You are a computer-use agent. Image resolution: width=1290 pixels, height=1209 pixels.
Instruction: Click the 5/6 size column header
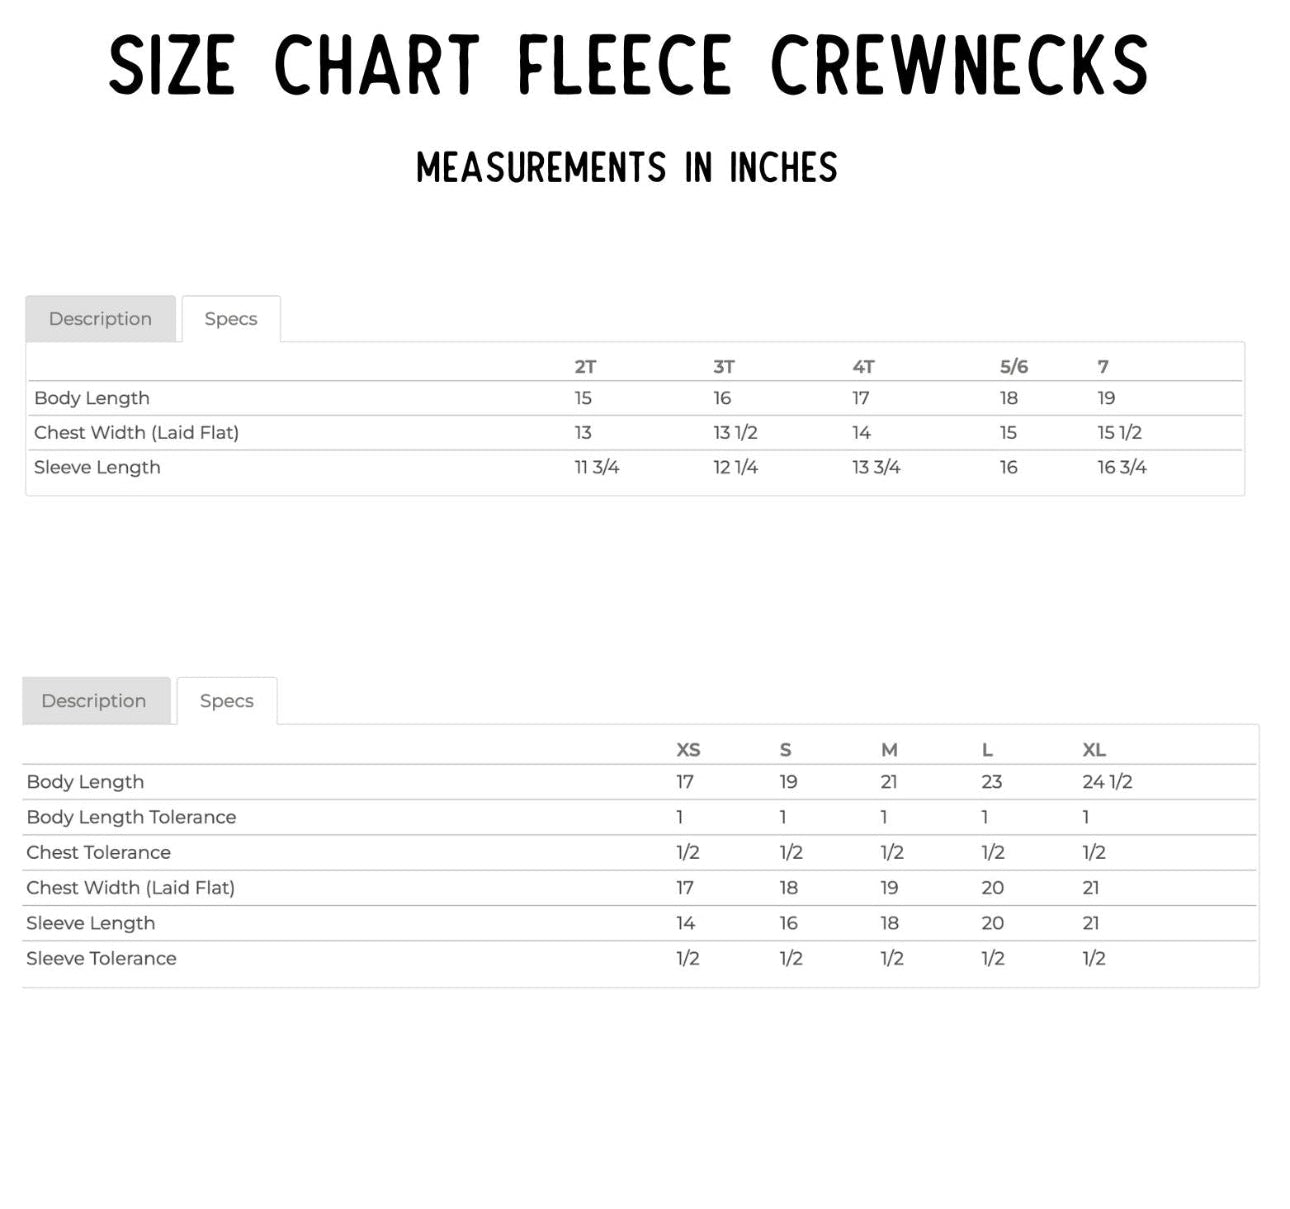coord(1013,367)
